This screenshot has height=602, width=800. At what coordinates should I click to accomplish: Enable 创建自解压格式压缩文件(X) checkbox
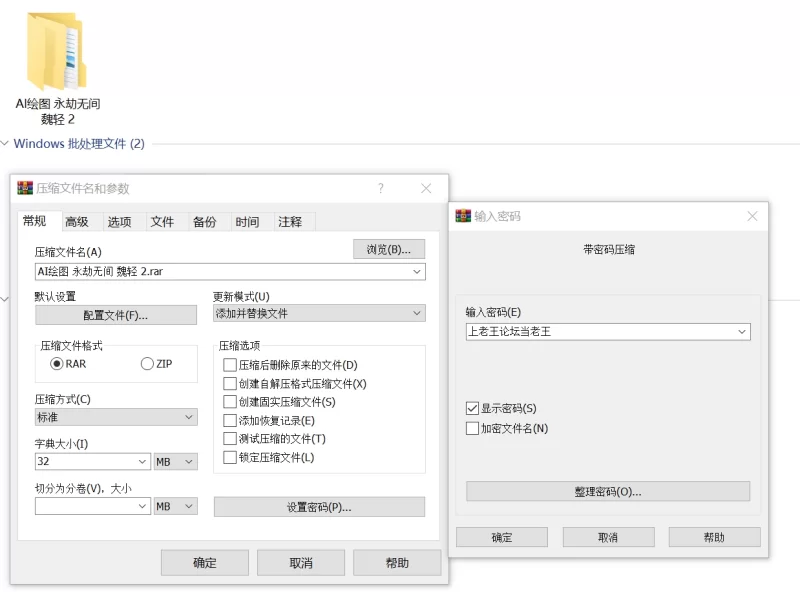(230, 384)
